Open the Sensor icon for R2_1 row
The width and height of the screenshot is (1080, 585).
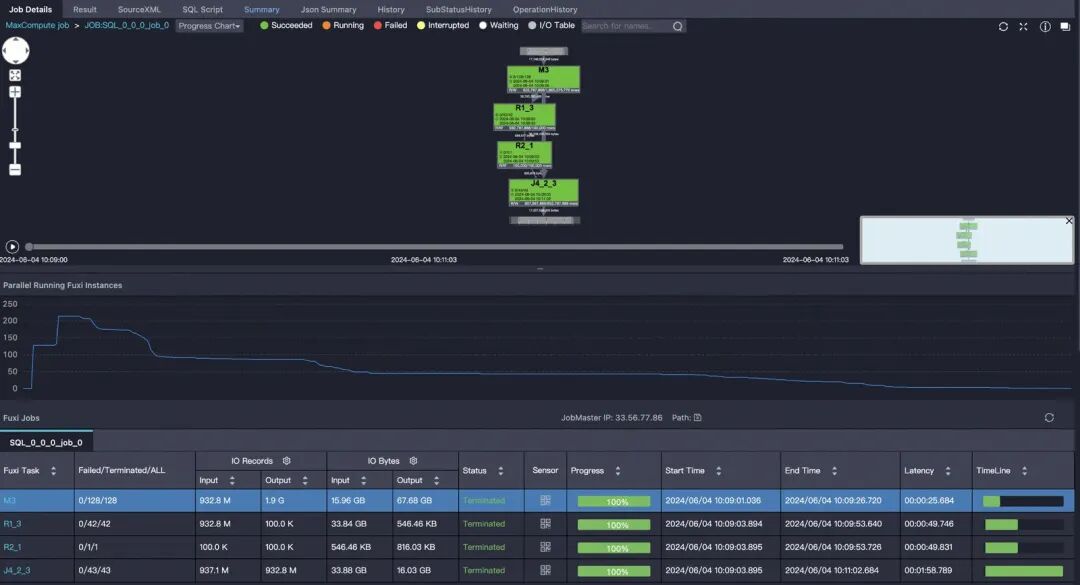point(546,547)
